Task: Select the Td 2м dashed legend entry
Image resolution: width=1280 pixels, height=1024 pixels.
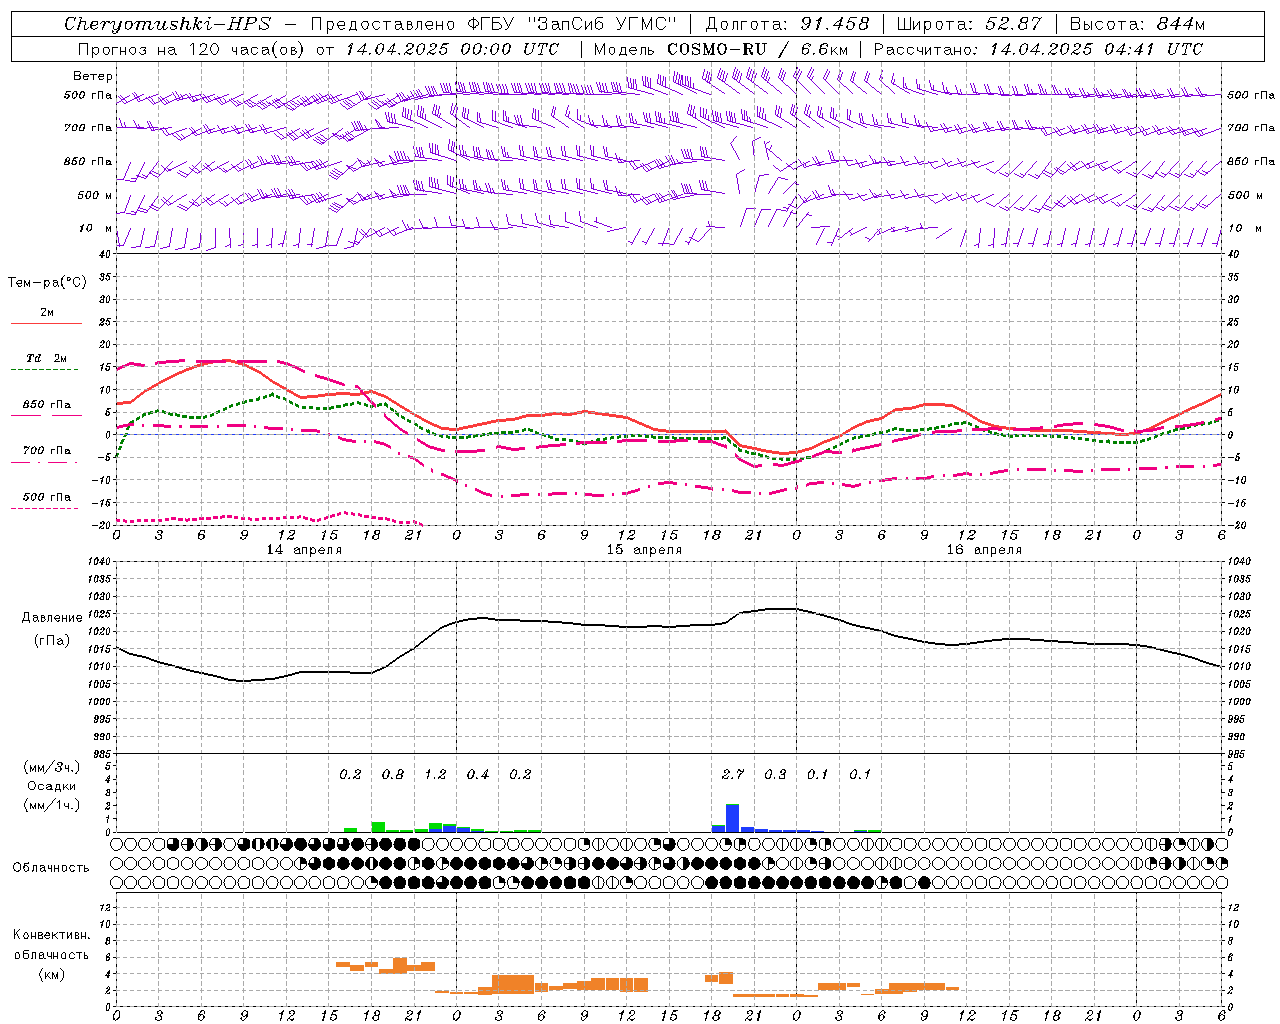Action: click(46, 363)
